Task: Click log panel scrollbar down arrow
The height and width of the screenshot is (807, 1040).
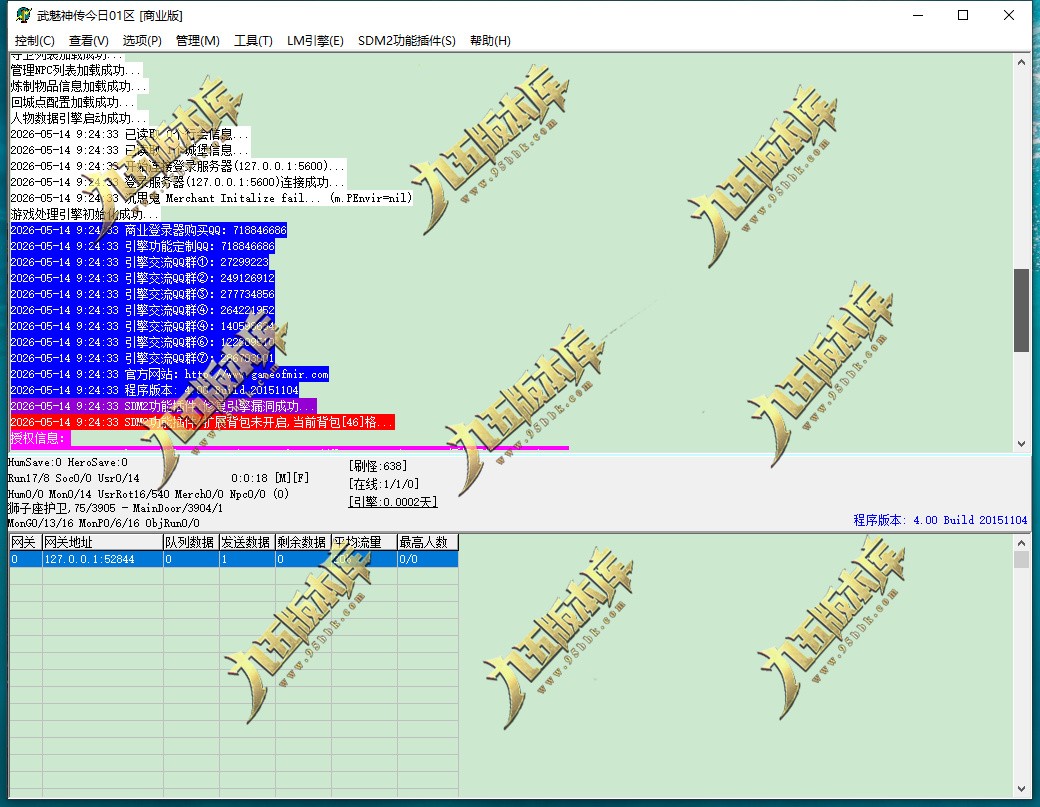Action: 1021,444
